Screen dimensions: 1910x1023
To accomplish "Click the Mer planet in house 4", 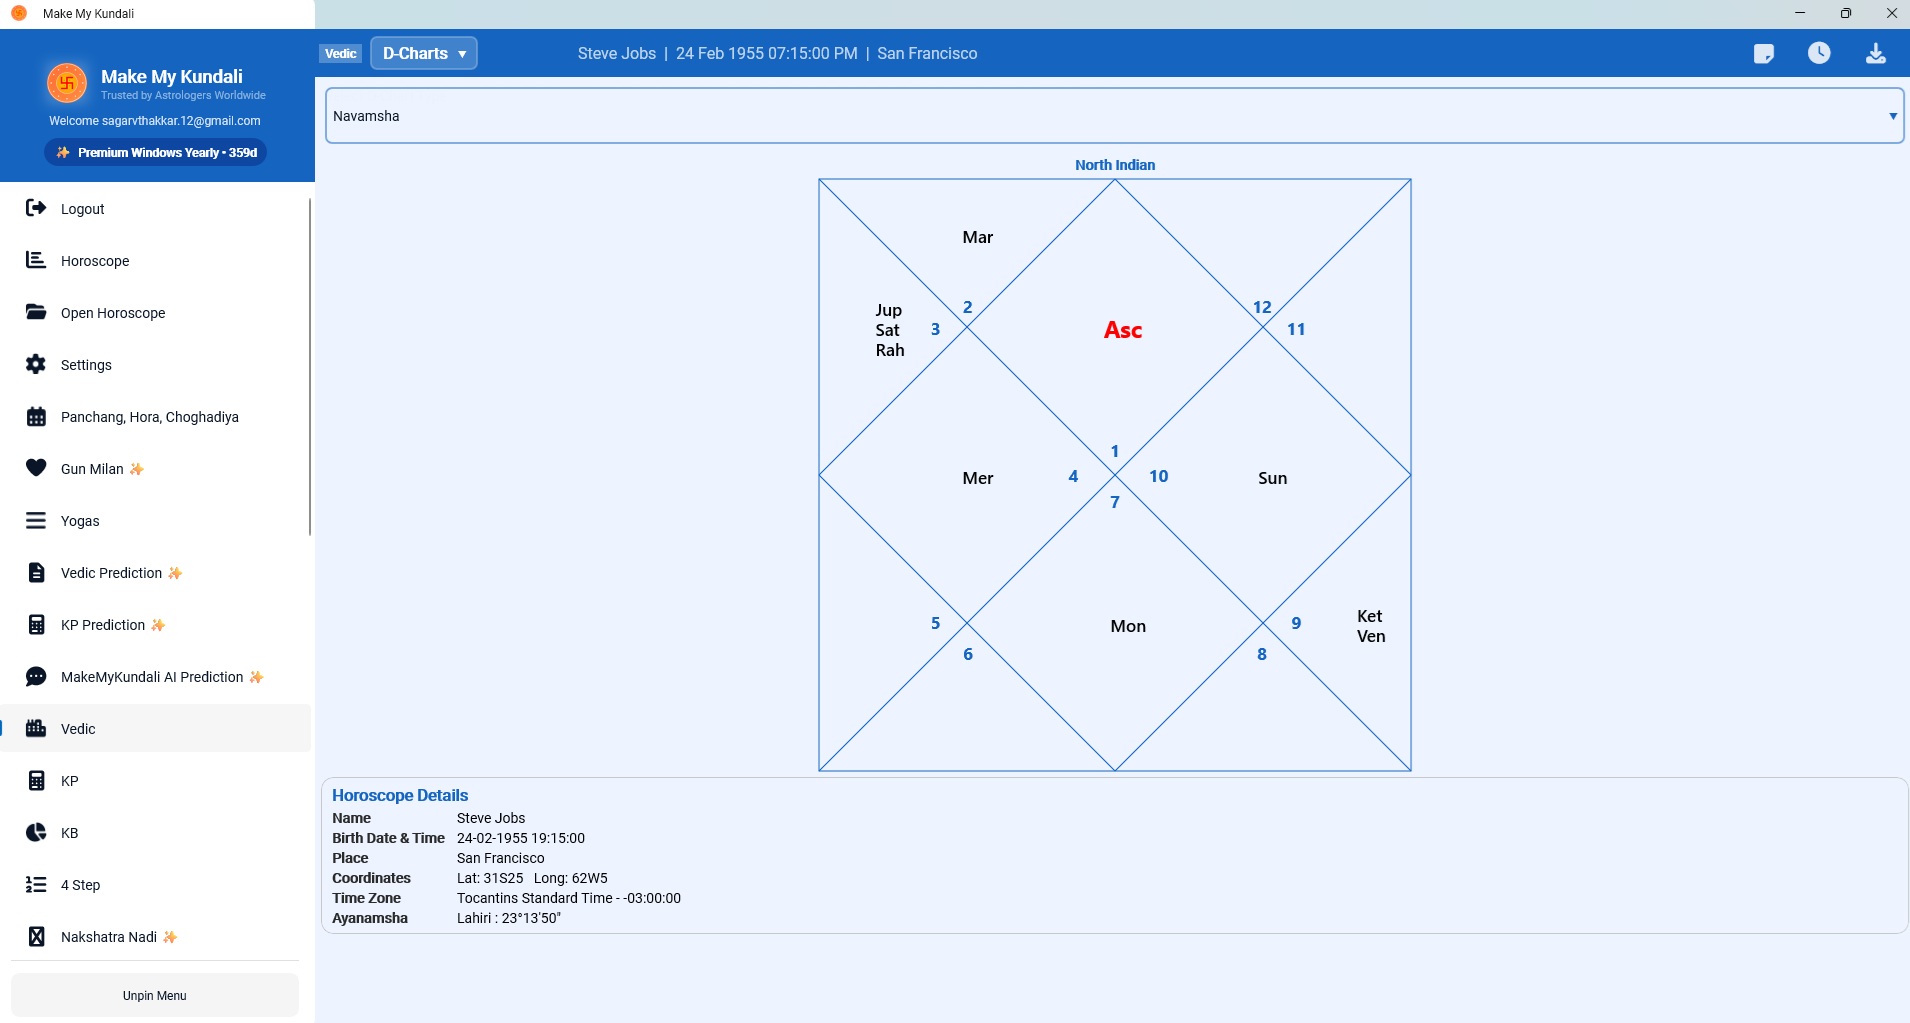I will click(x=978, y=478).
